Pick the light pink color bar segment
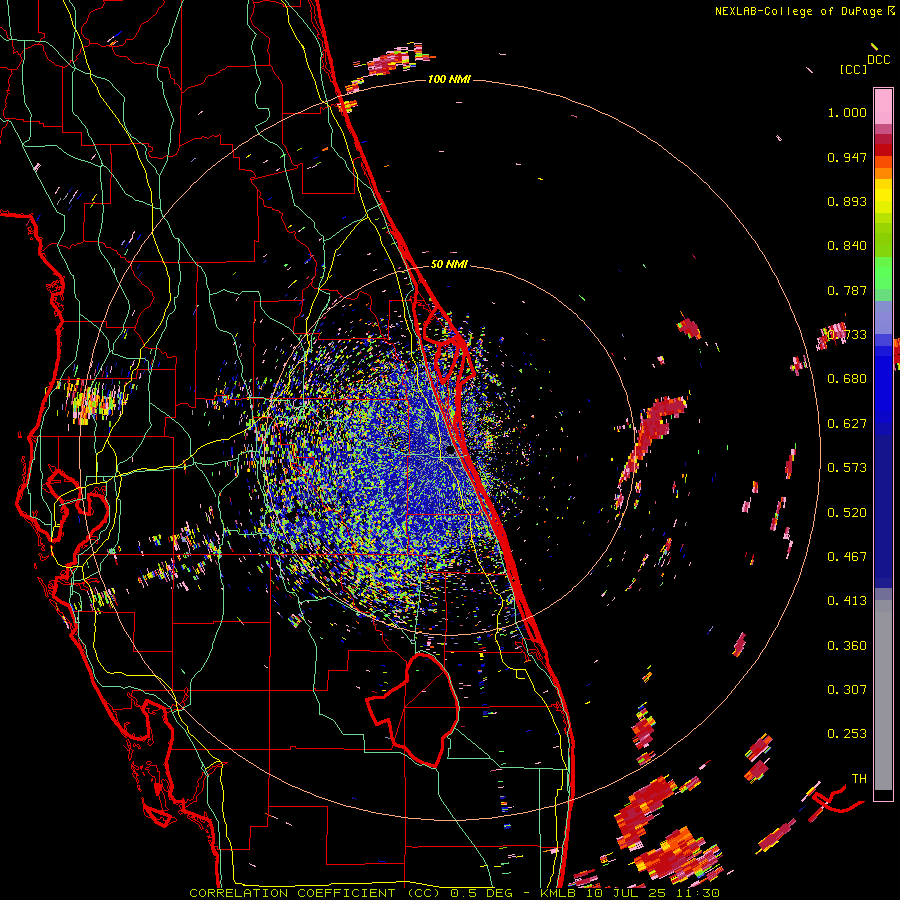 pos(883,106)
